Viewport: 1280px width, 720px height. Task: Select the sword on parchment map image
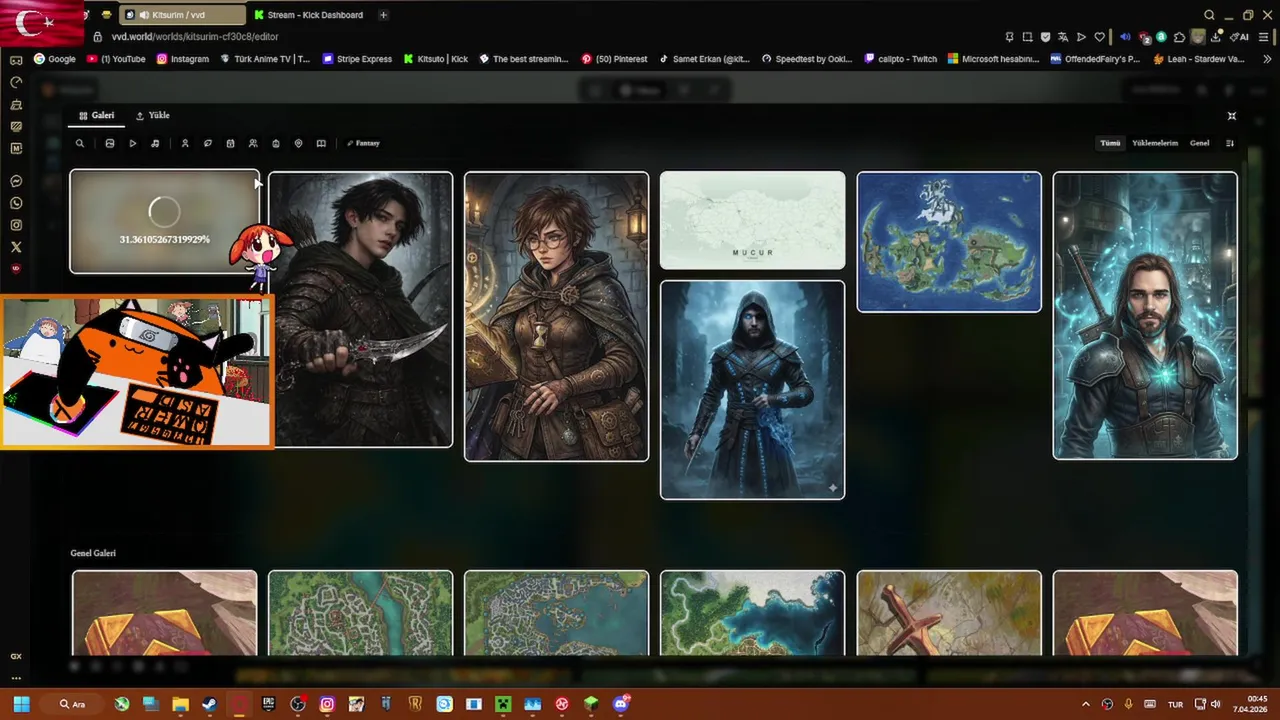pos(949,613)
